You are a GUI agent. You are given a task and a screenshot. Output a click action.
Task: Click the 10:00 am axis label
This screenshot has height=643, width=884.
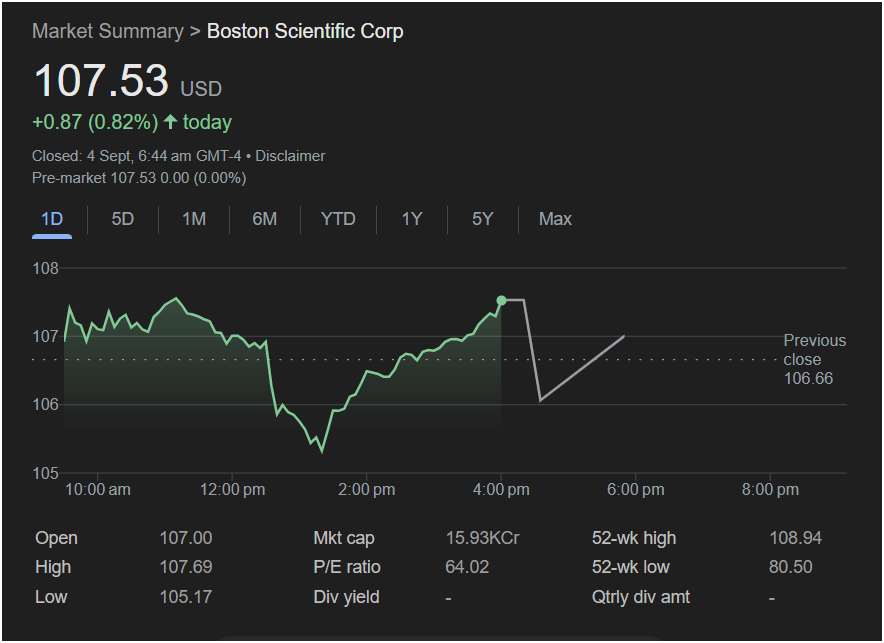click(98, 489)
